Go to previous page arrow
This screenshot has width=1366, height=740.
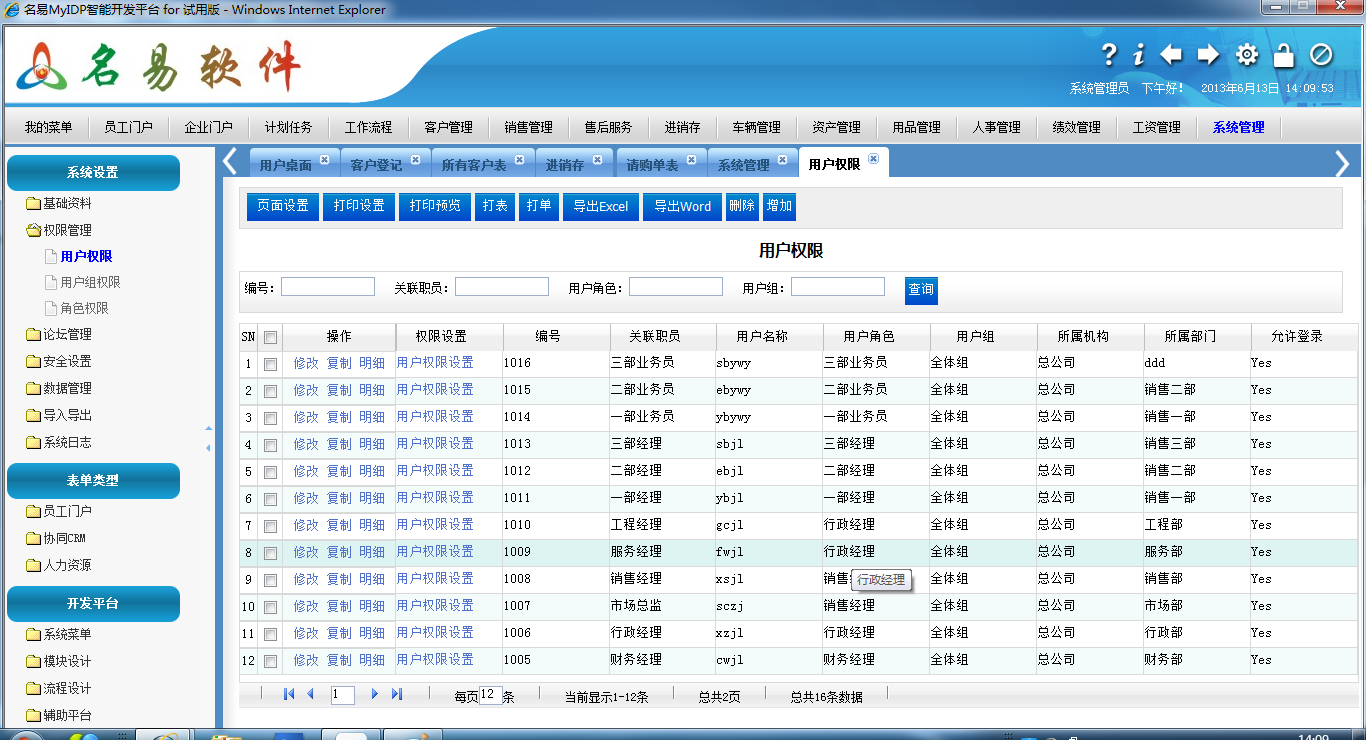[x=310, y=694]
